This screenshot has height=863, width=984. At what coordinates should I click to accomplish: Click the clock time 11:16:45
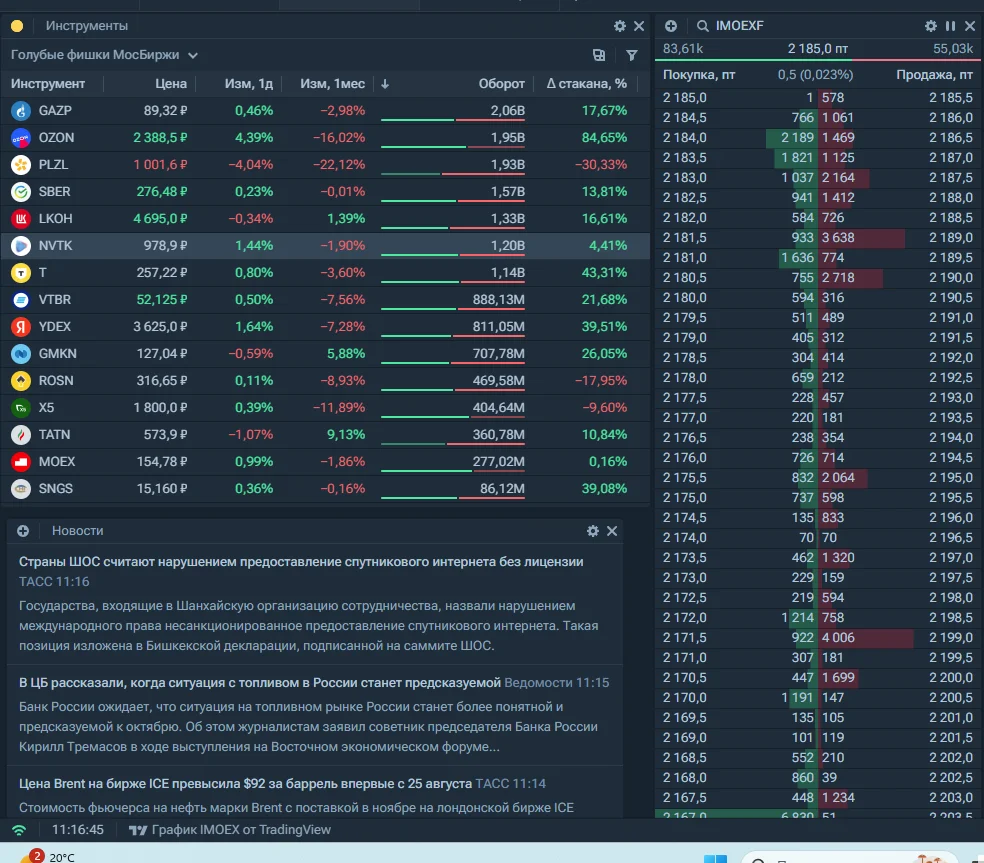(77, 830)
